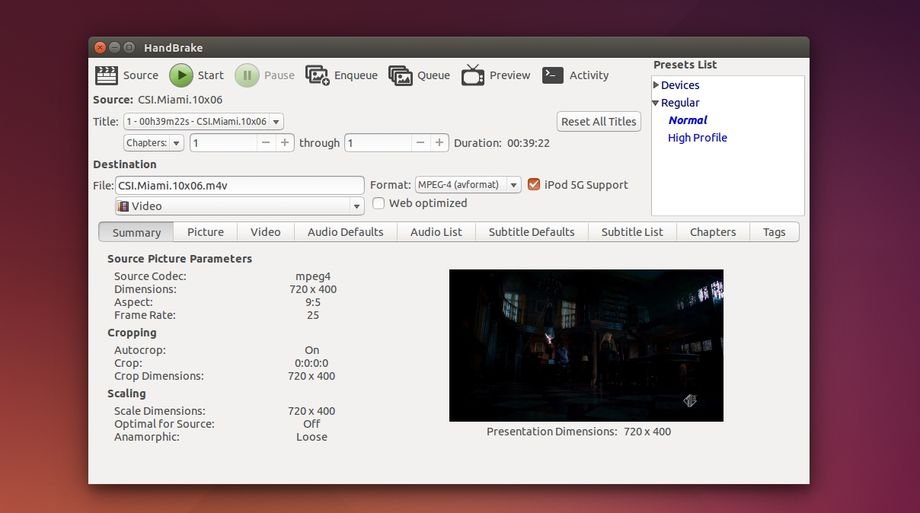
Task: Open the Queue icon
Action: (x=400, y=75)
